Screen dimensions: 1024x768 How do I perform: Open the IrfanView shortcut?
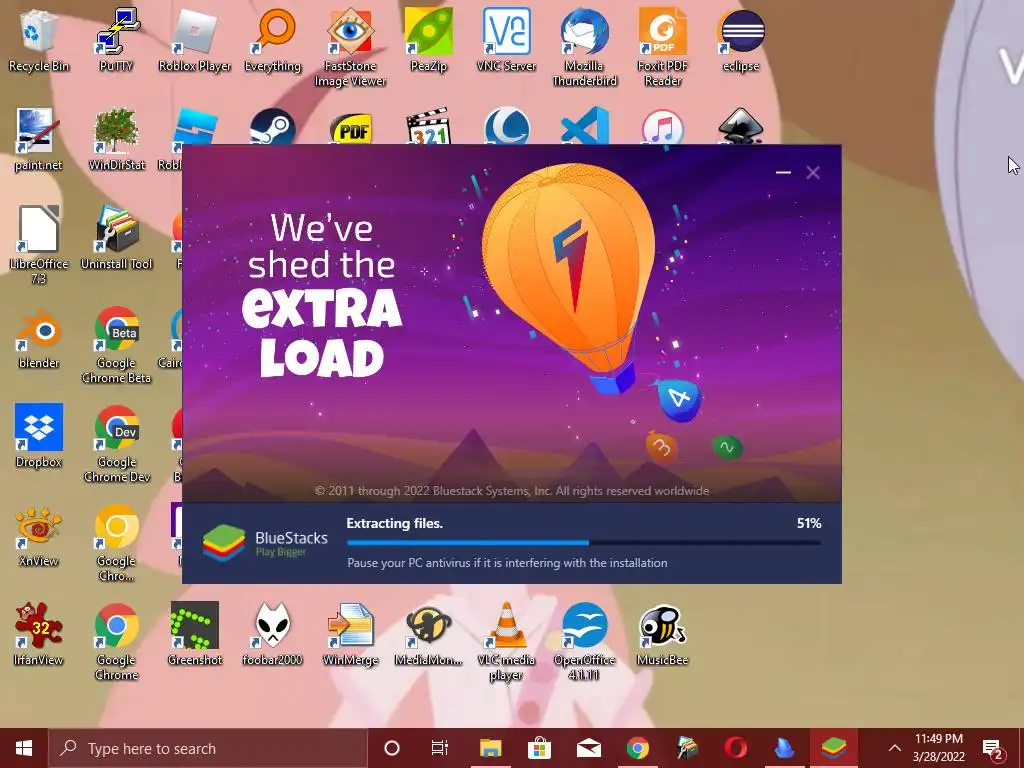click(x=39, y=634)
